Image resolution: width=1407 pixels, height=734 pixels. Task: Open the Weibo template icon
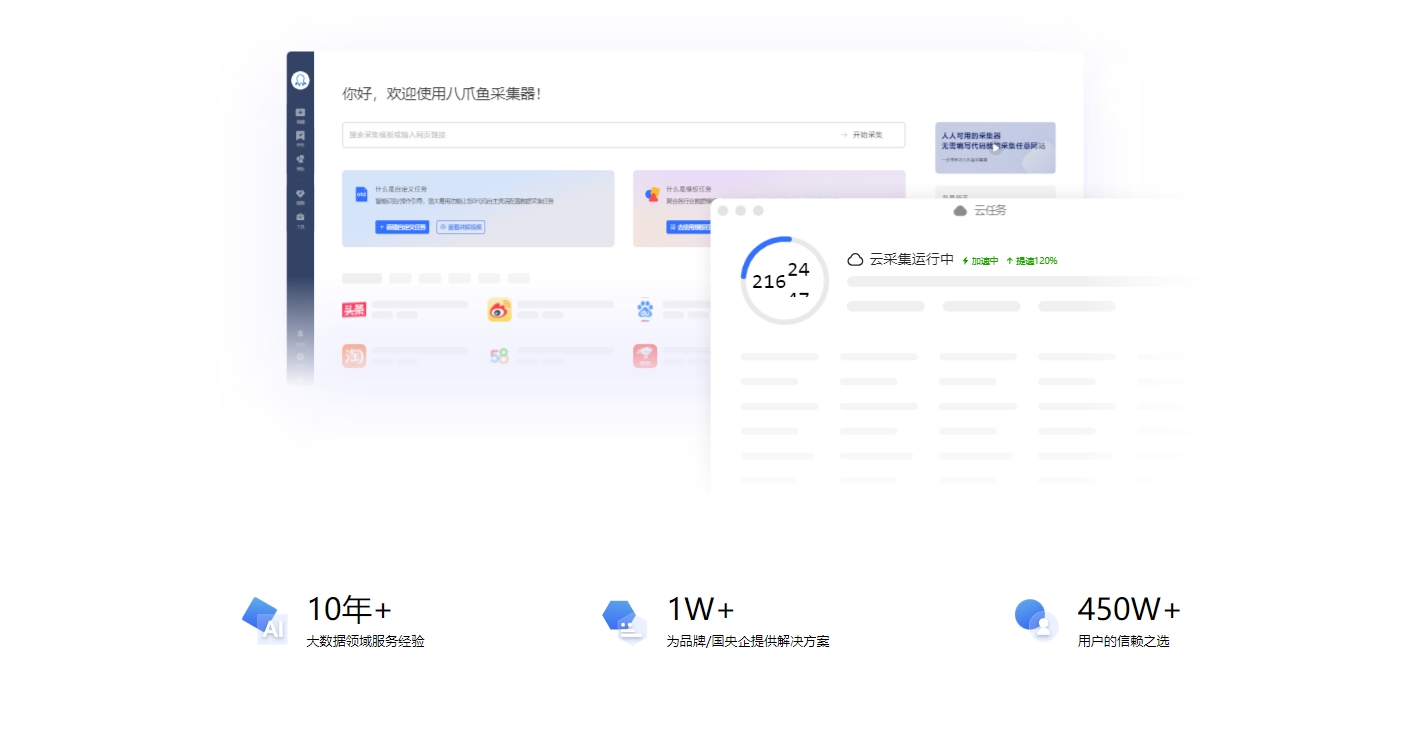[499, 310]
